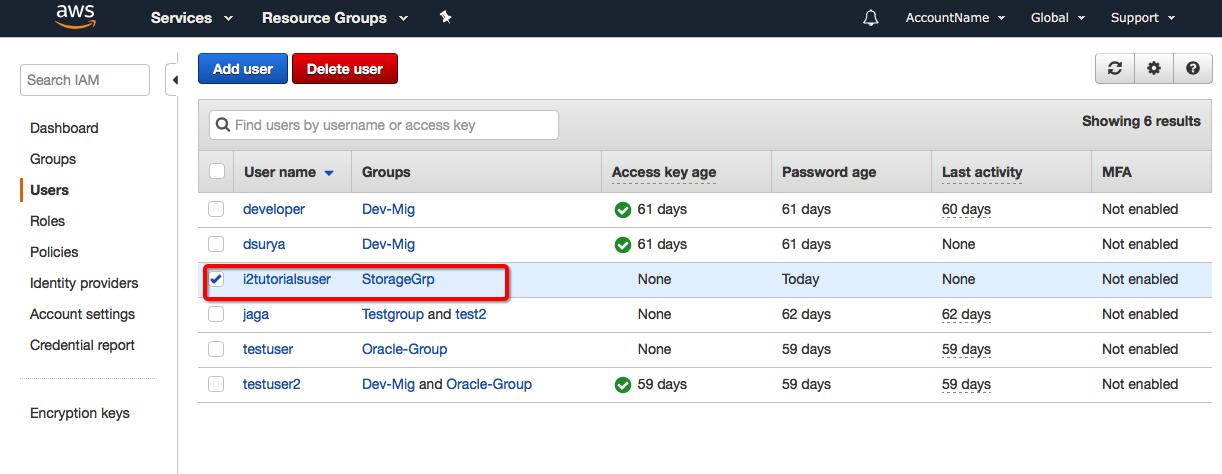1222x474 pixels.
Task: Expand the Services dropdown menu
Action: [x=191, y=18]
